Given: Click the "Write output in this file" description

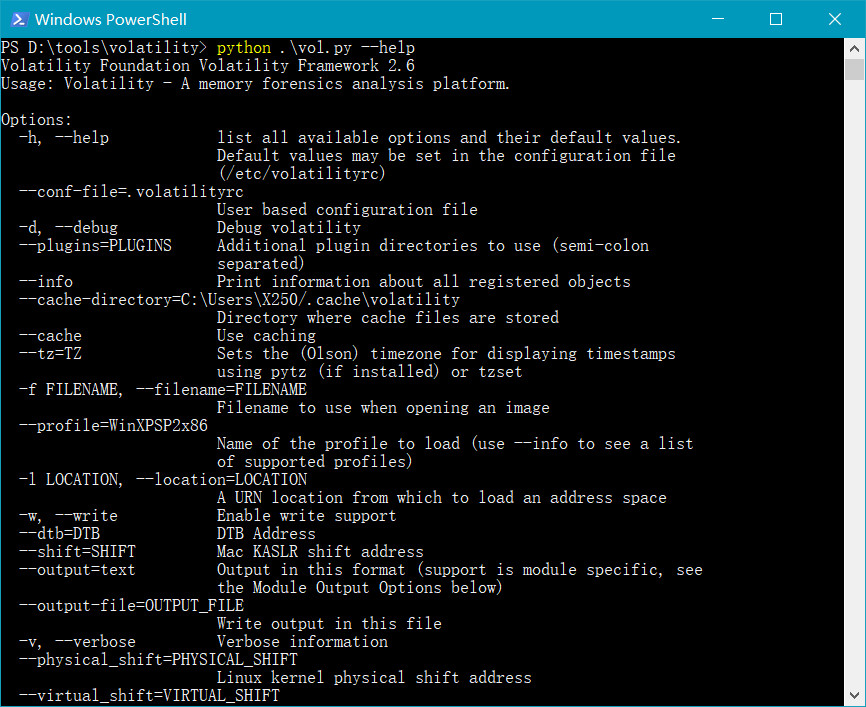Looking at the screenshot, I should point(329,624).
